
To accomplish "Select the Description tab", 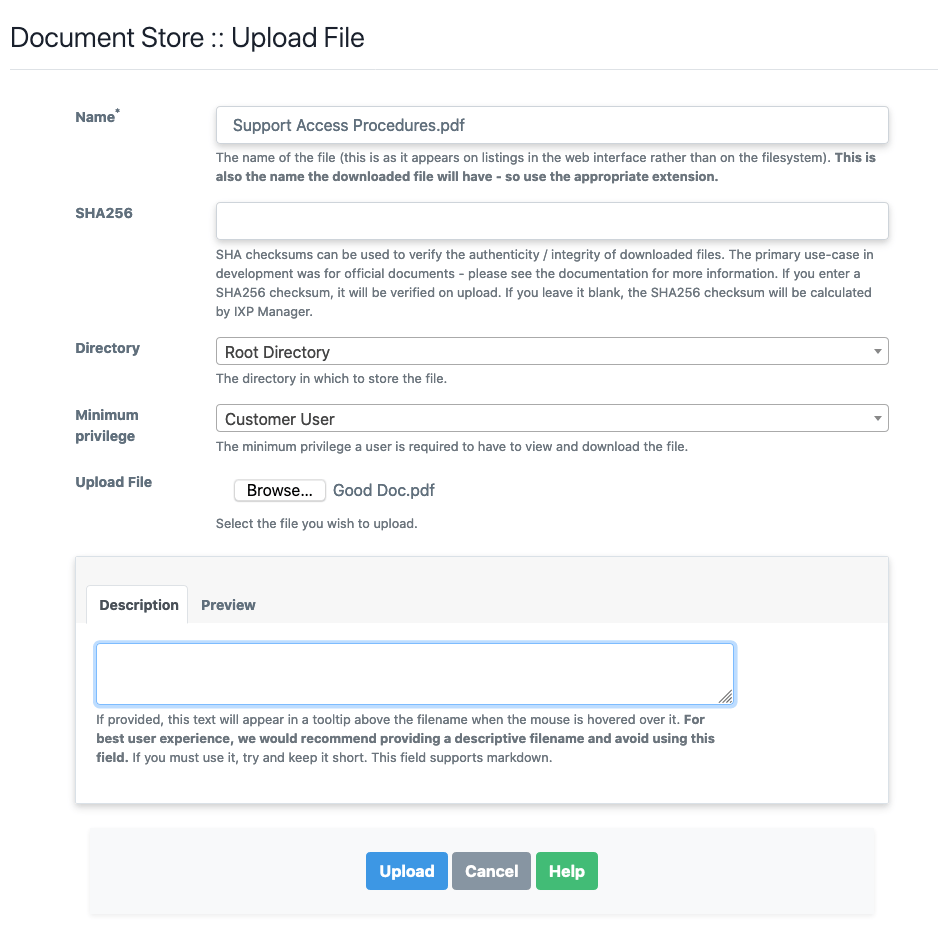I will pos(138,604).
